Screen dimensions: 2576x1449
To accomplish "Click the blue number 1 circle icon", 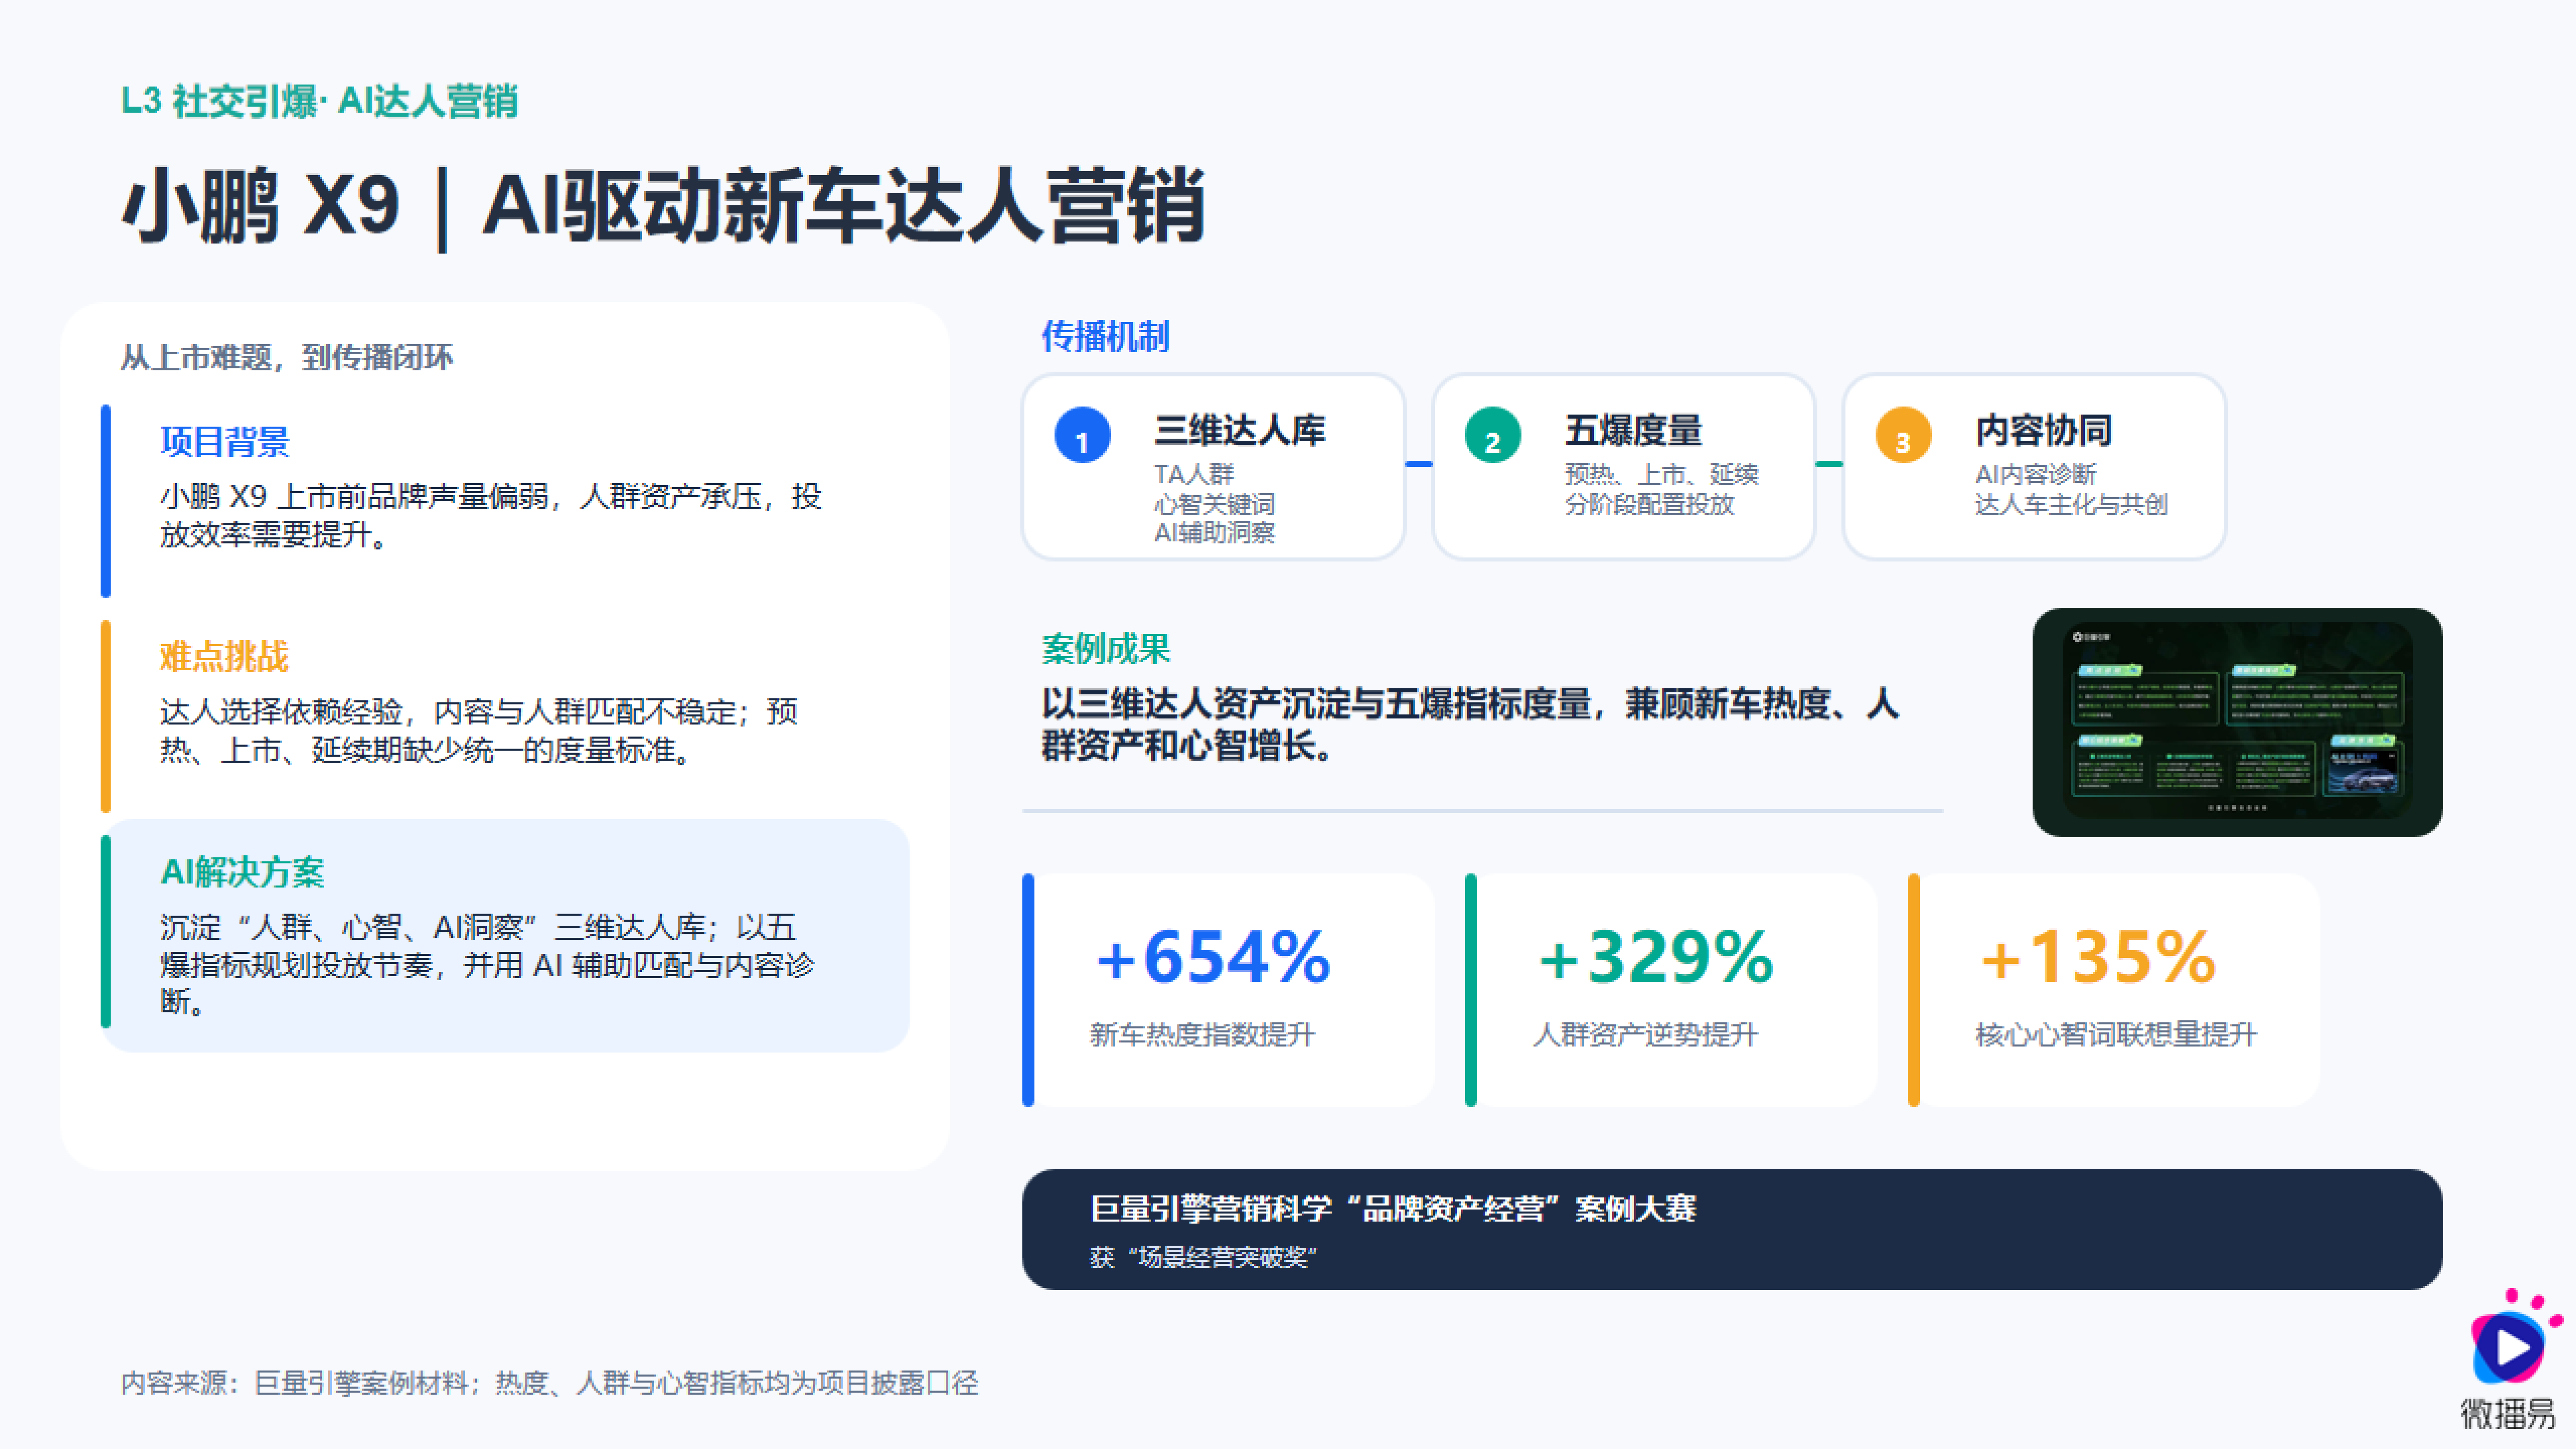I will 1082,435.
